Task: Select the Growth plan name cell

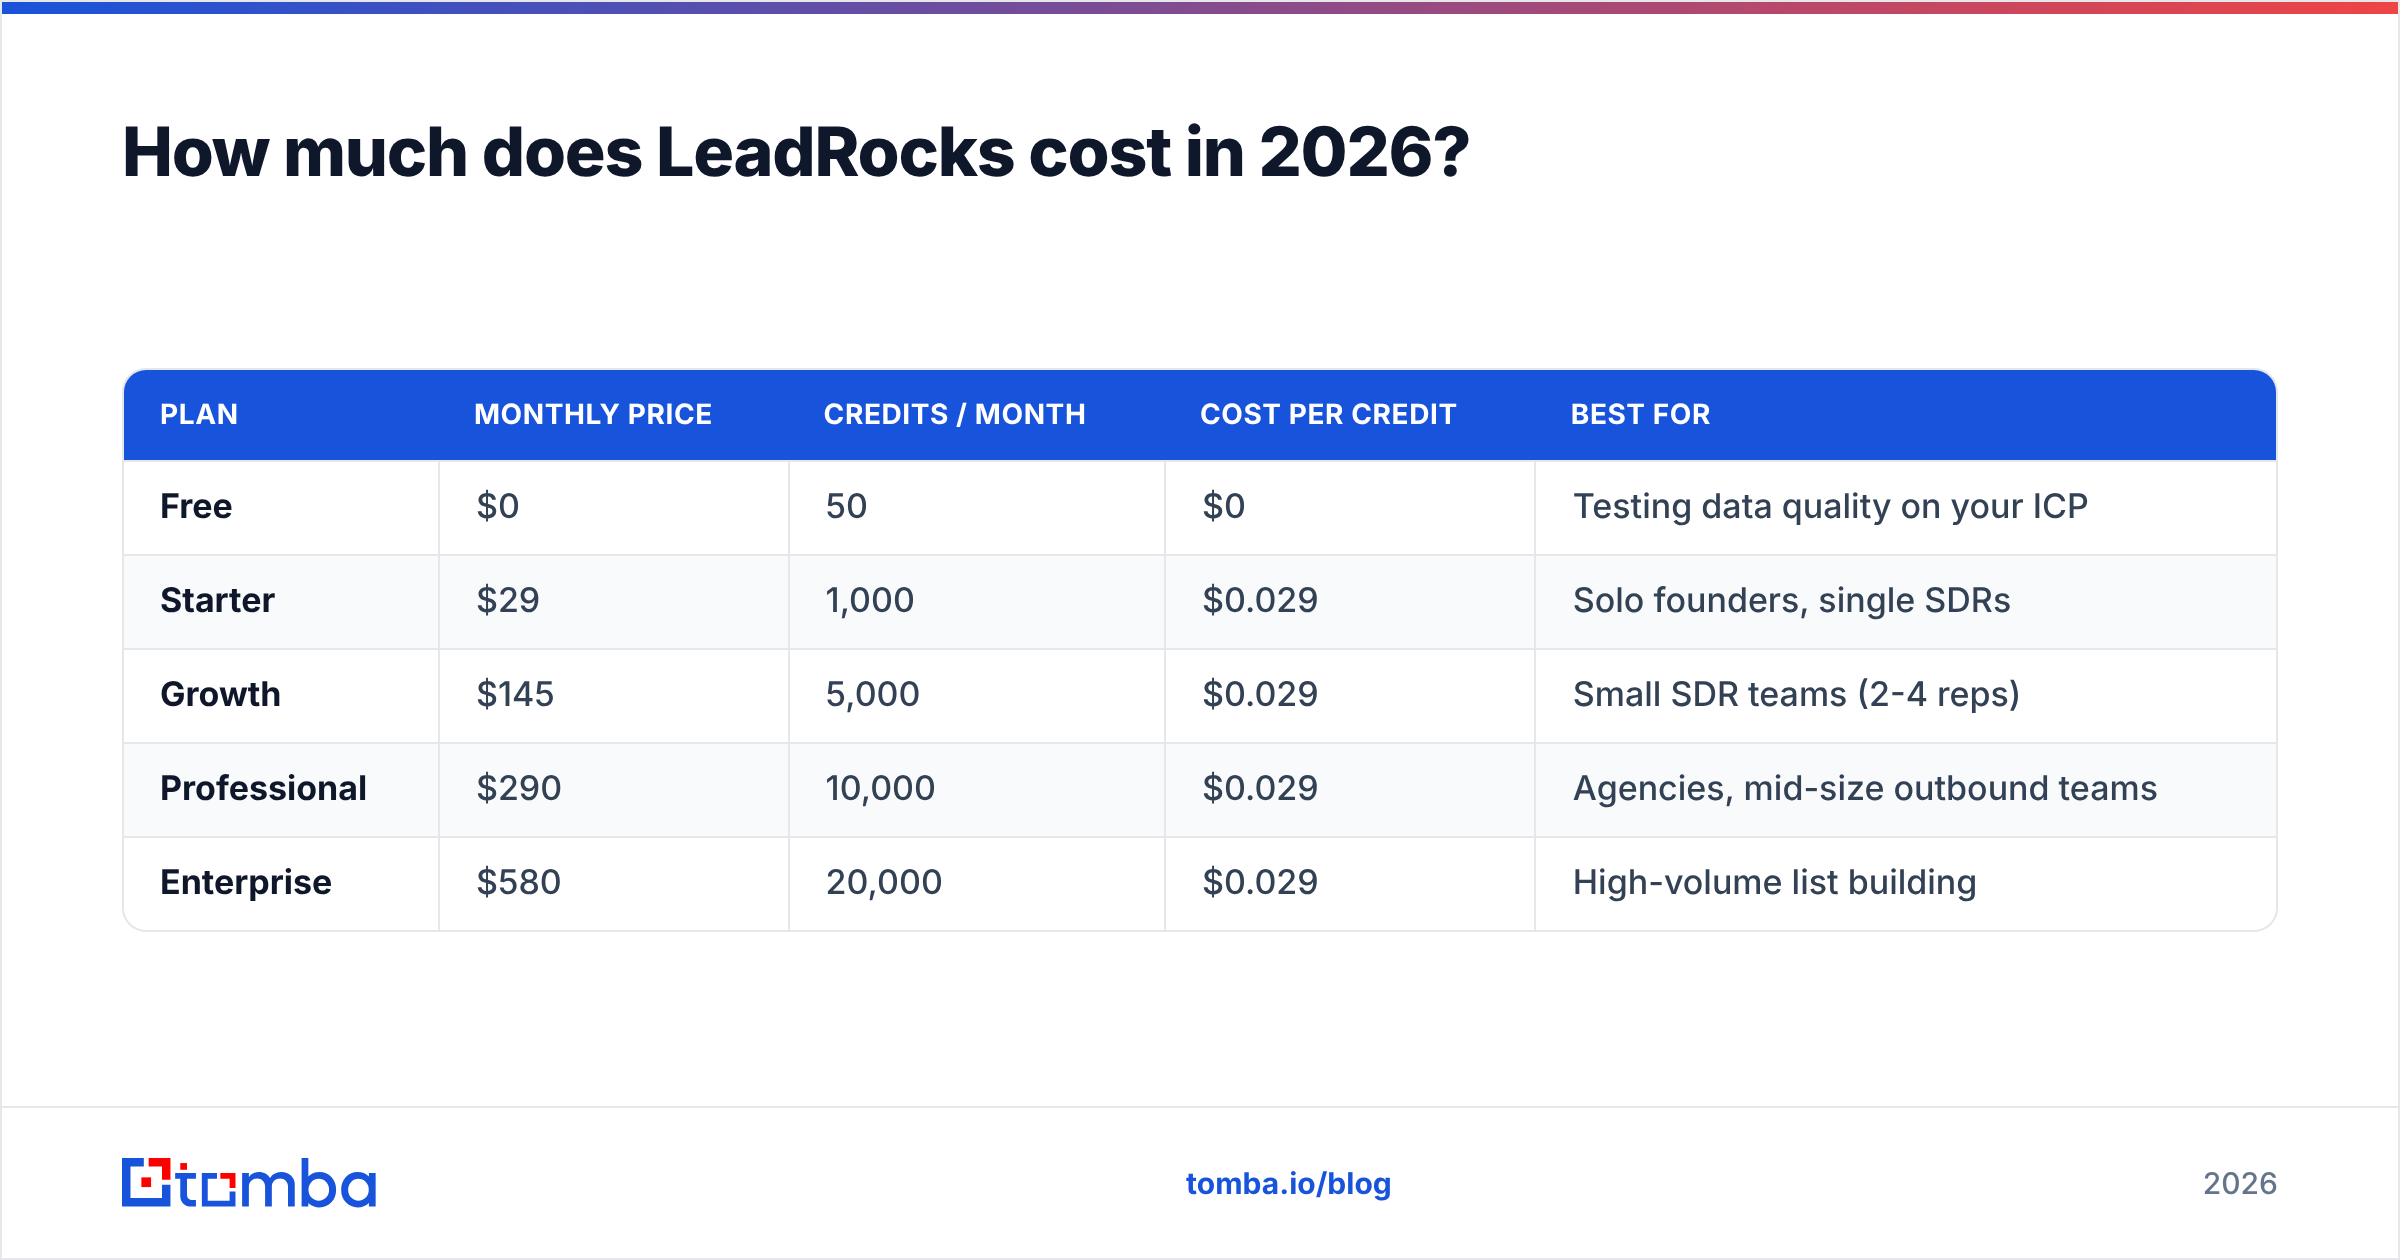Action: click(x=281, y=695)
